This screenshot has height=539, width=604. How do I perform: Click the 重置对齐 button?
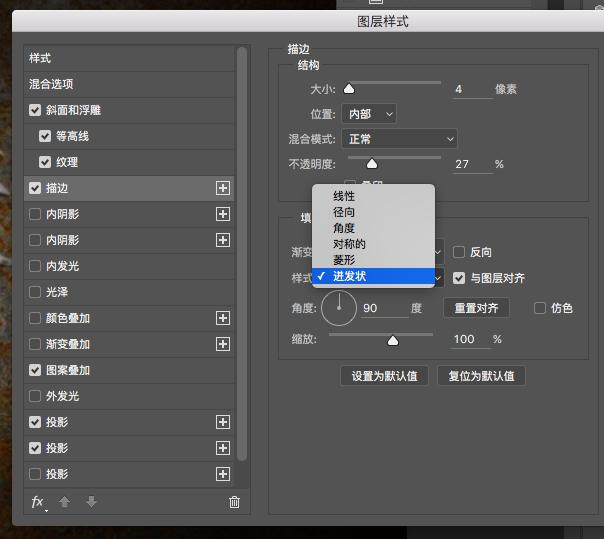(476, 308)
